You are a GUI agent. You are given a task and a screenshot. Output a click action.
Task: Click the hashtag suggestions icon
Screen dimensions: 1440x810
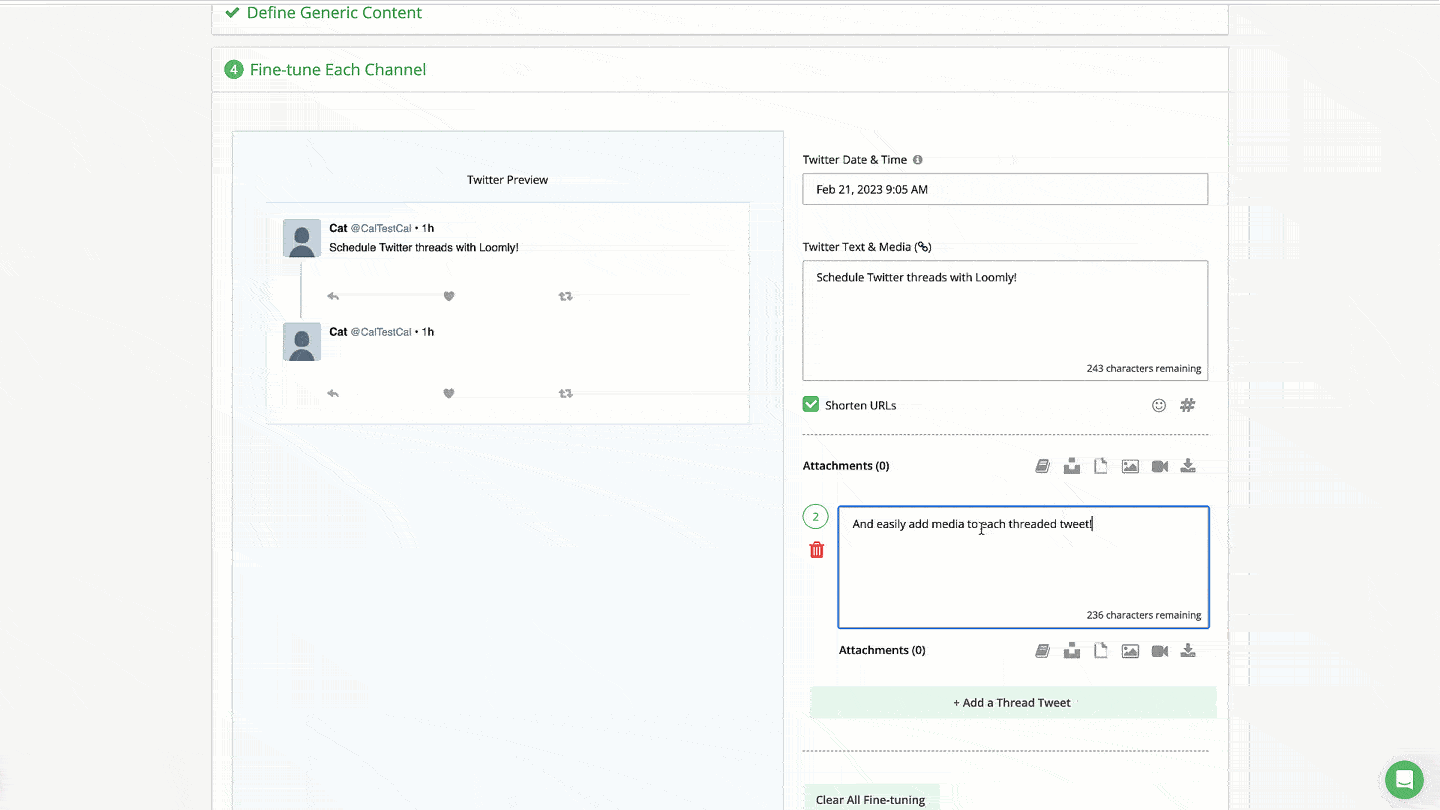pyautogui.click(x=1187, y=405)
